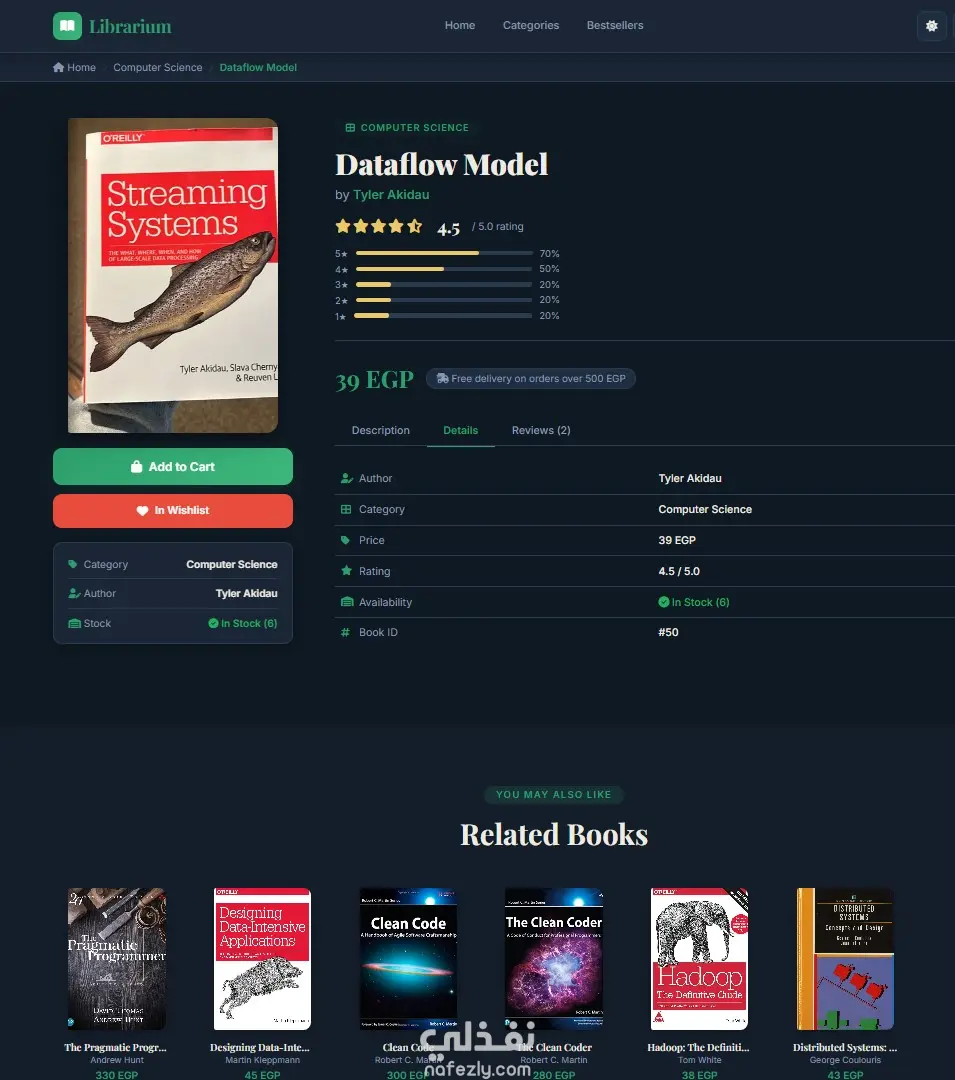
Task: Click the 1-star rating bar
Action: 443,315
